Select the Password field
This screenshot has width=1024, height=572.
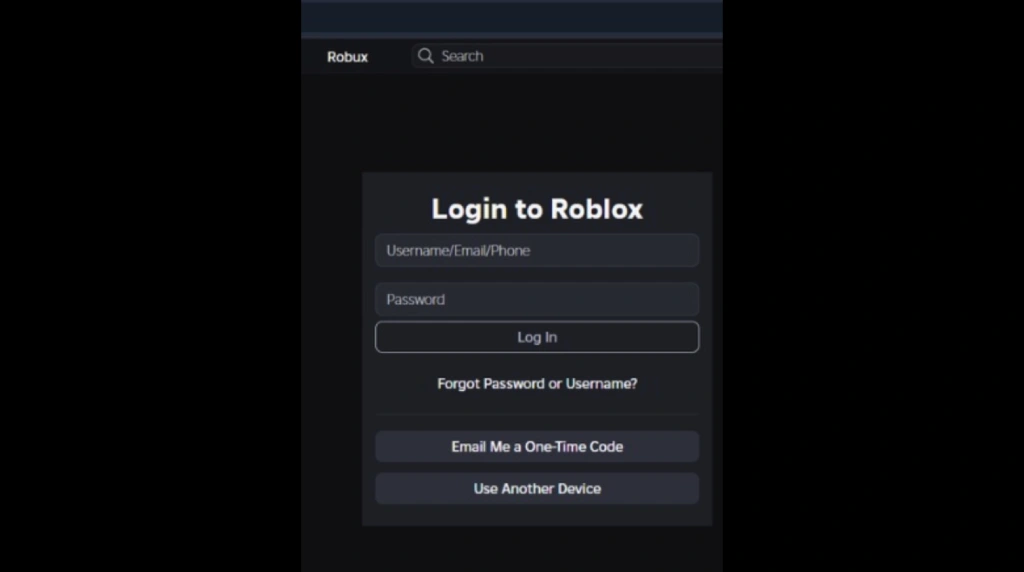[537, 300]
